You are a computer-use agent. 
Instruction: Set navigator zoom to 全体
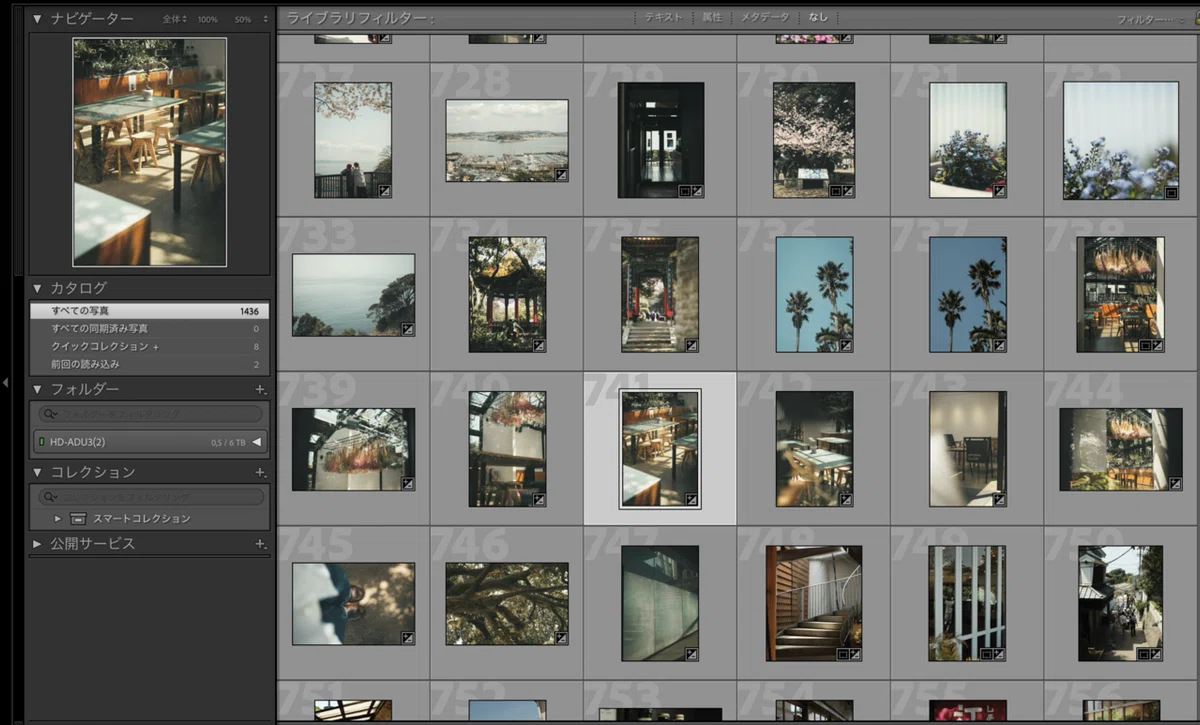click(174, 19)
